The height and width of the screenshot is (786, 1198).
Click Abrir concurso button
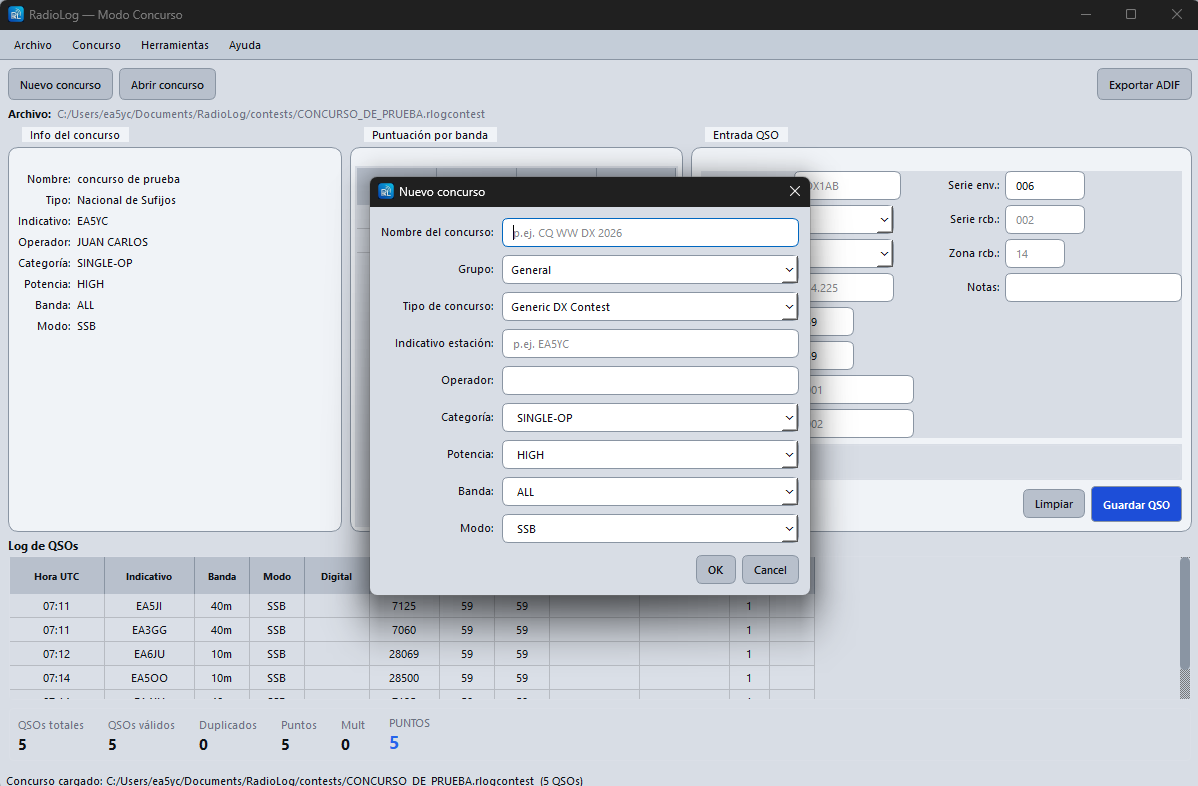pos(167,85)
